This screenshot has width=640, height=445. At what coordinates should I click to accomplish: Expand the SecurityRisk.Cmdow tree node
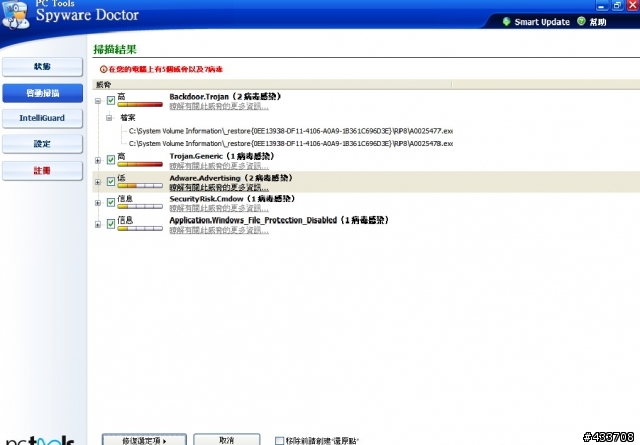tap(98, 203)
